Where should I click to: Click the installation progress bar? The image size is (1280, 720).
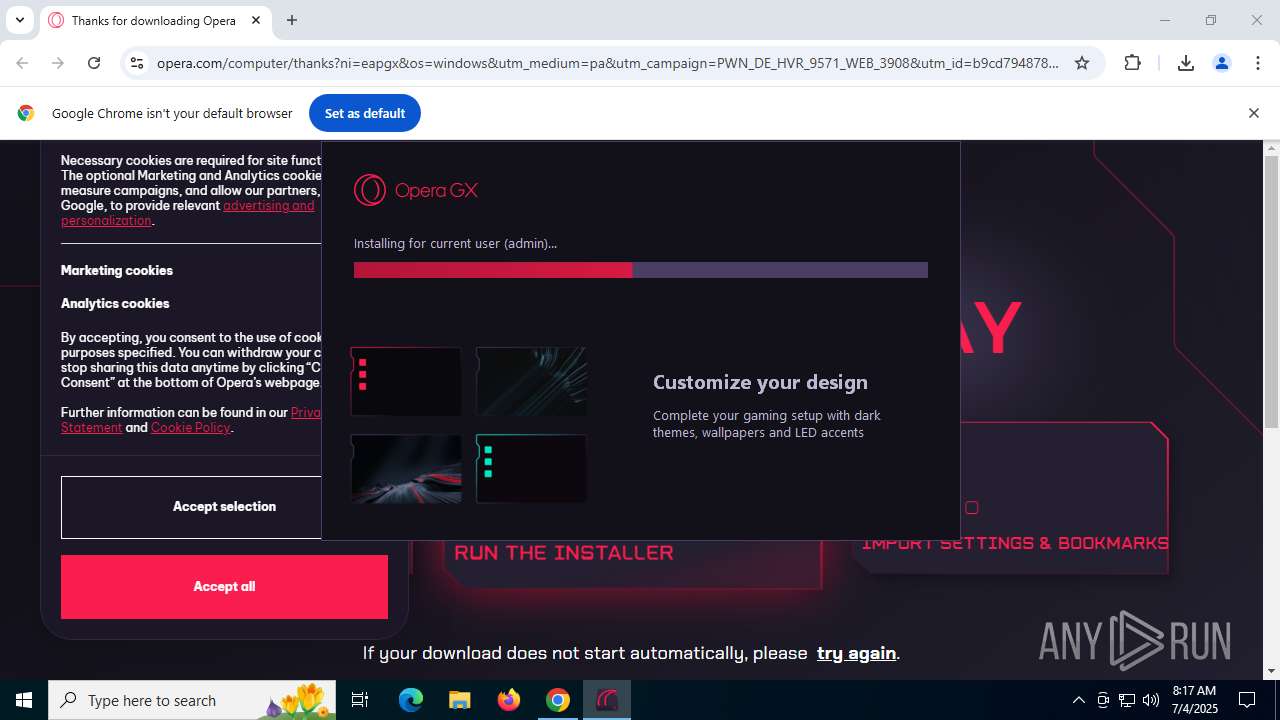pos(641,270)
